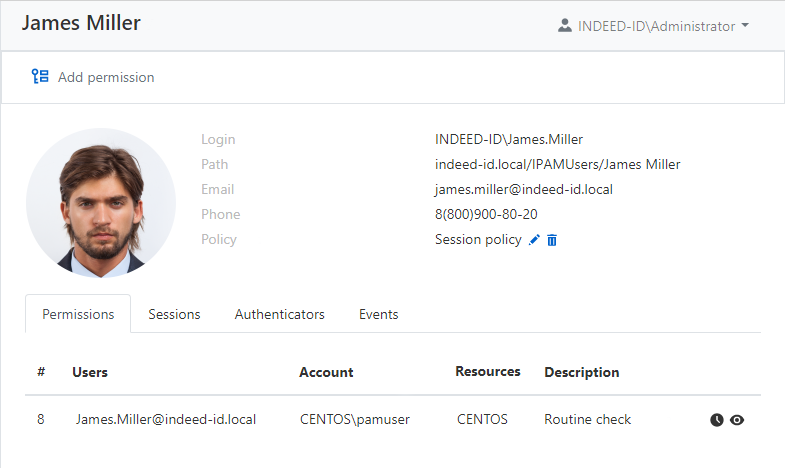Open the Authenticators tab
The width and height of the screenshot is (785, 468).
click(280, 314)
